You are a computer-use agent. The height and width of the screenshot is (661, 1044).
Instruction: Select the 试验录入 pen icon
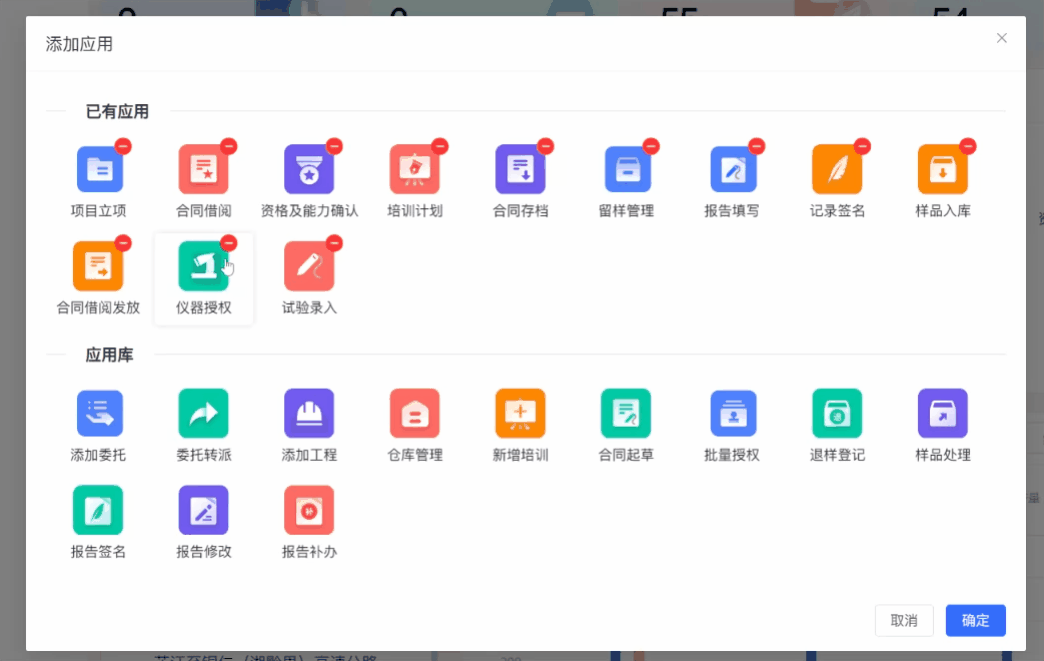click(309, 268)
